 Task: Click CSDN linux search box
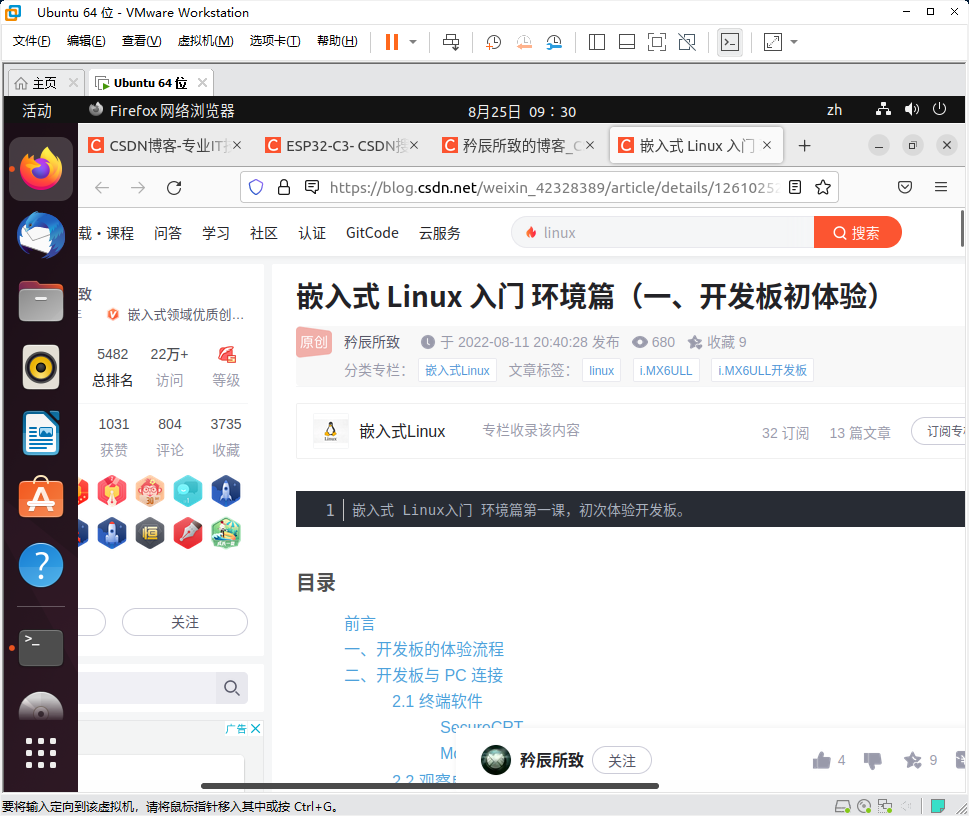tap(662, 232)
